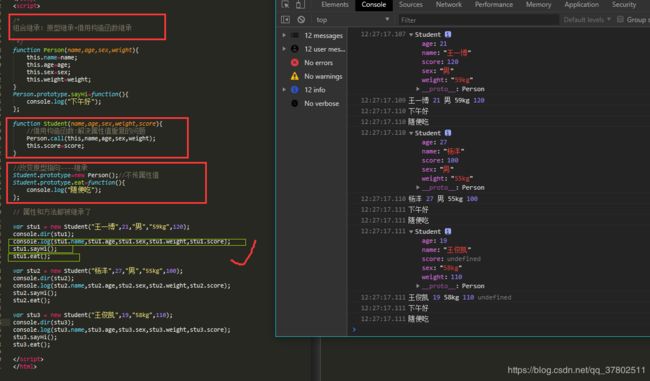Viewport: 650px width, 381px height.
Task: Clear the console with the ban icon
Action: [301, 19]
